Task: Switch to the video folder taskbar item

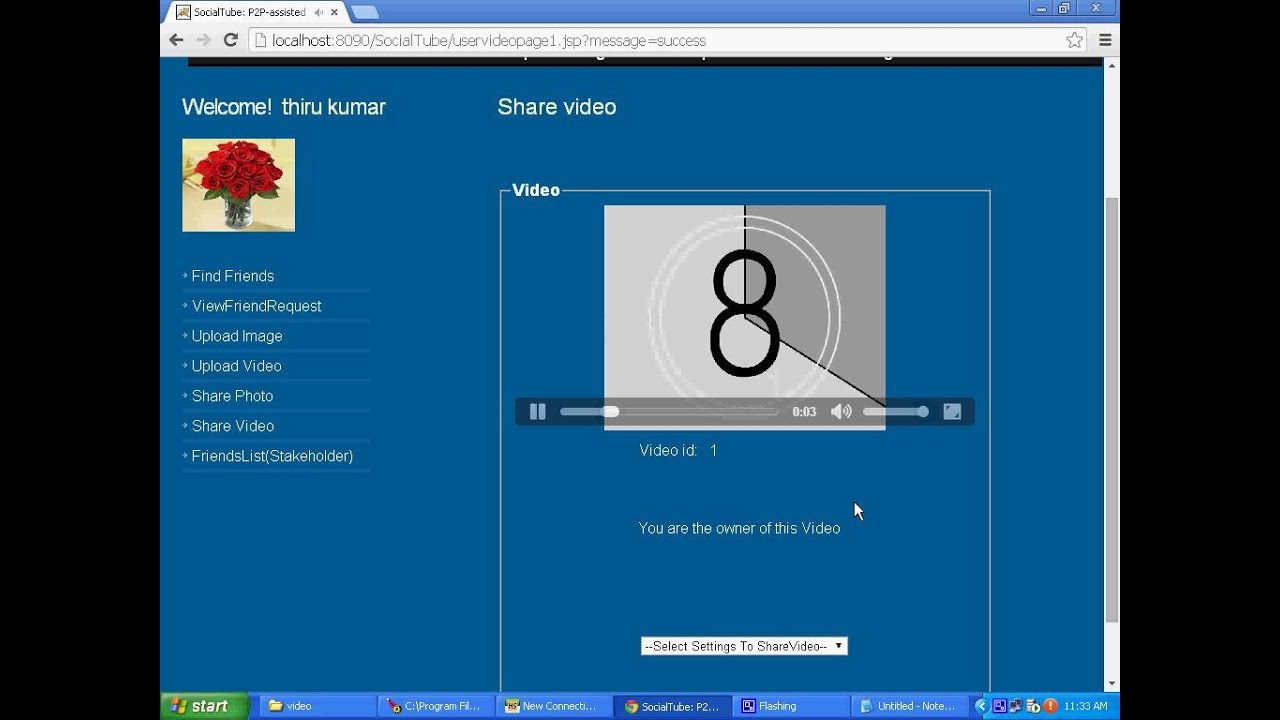Action: [317, 706]
